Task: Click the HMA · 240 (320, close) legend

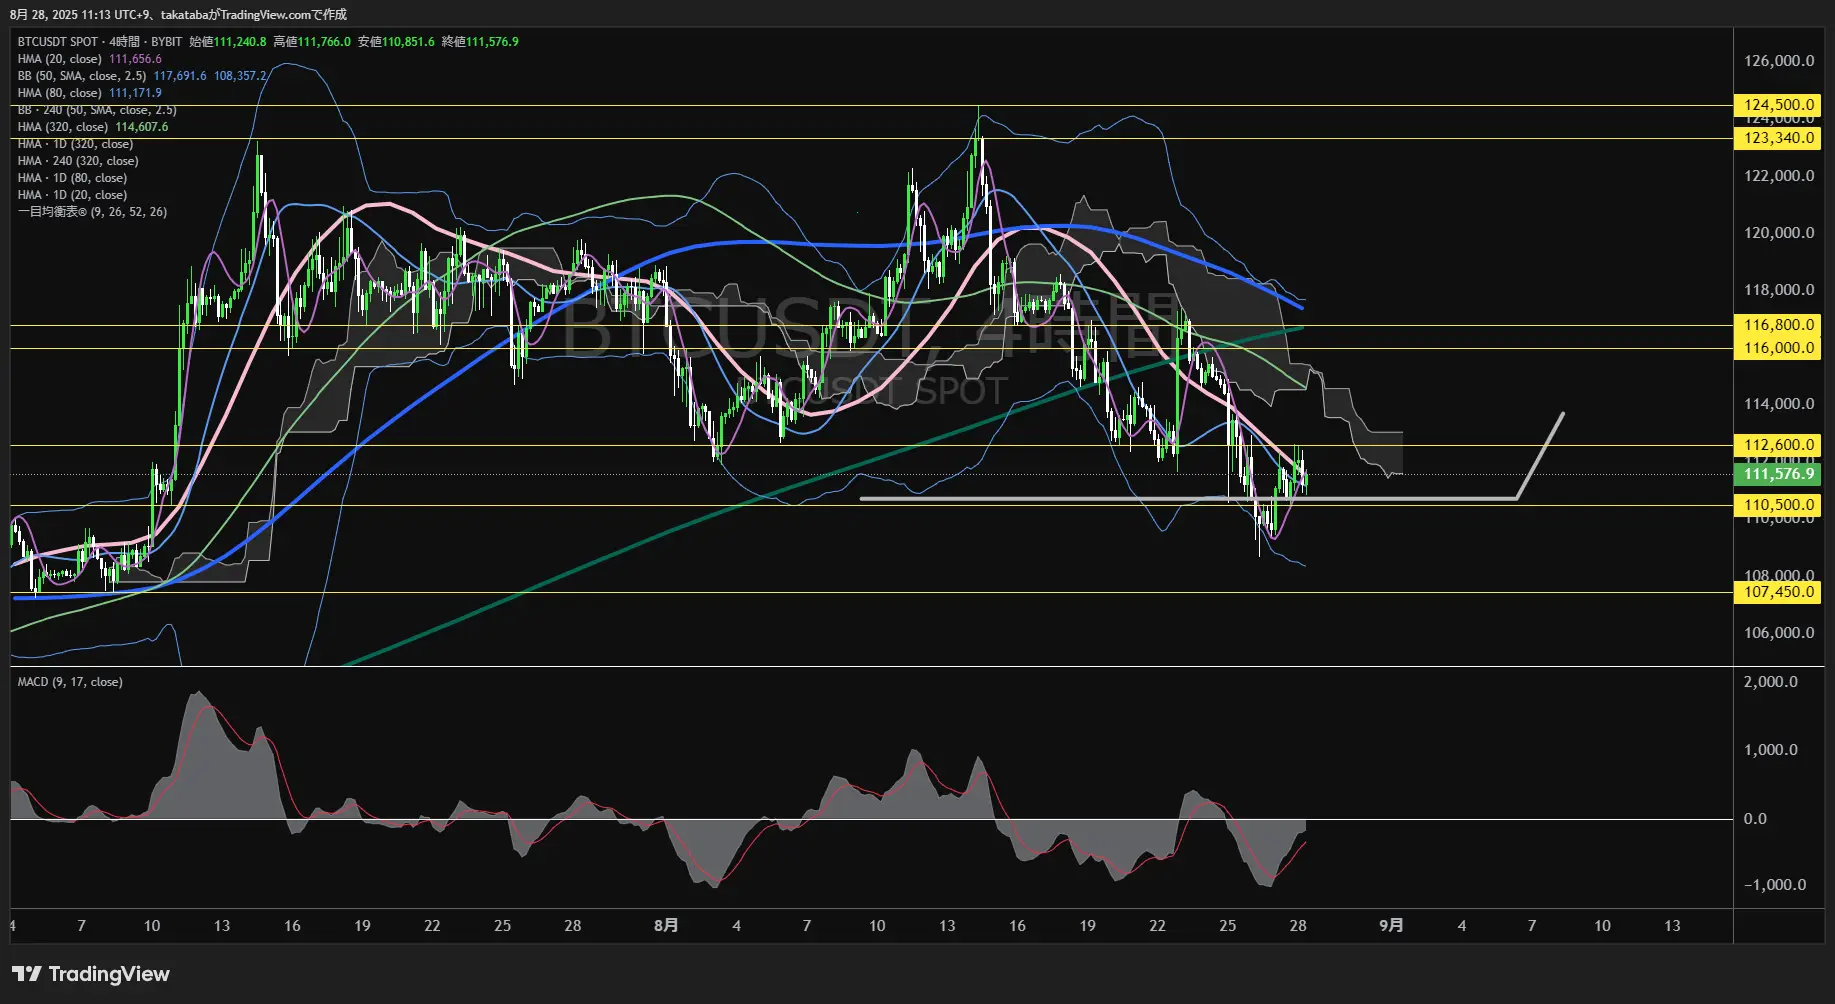Action: (x=78, y=161)
